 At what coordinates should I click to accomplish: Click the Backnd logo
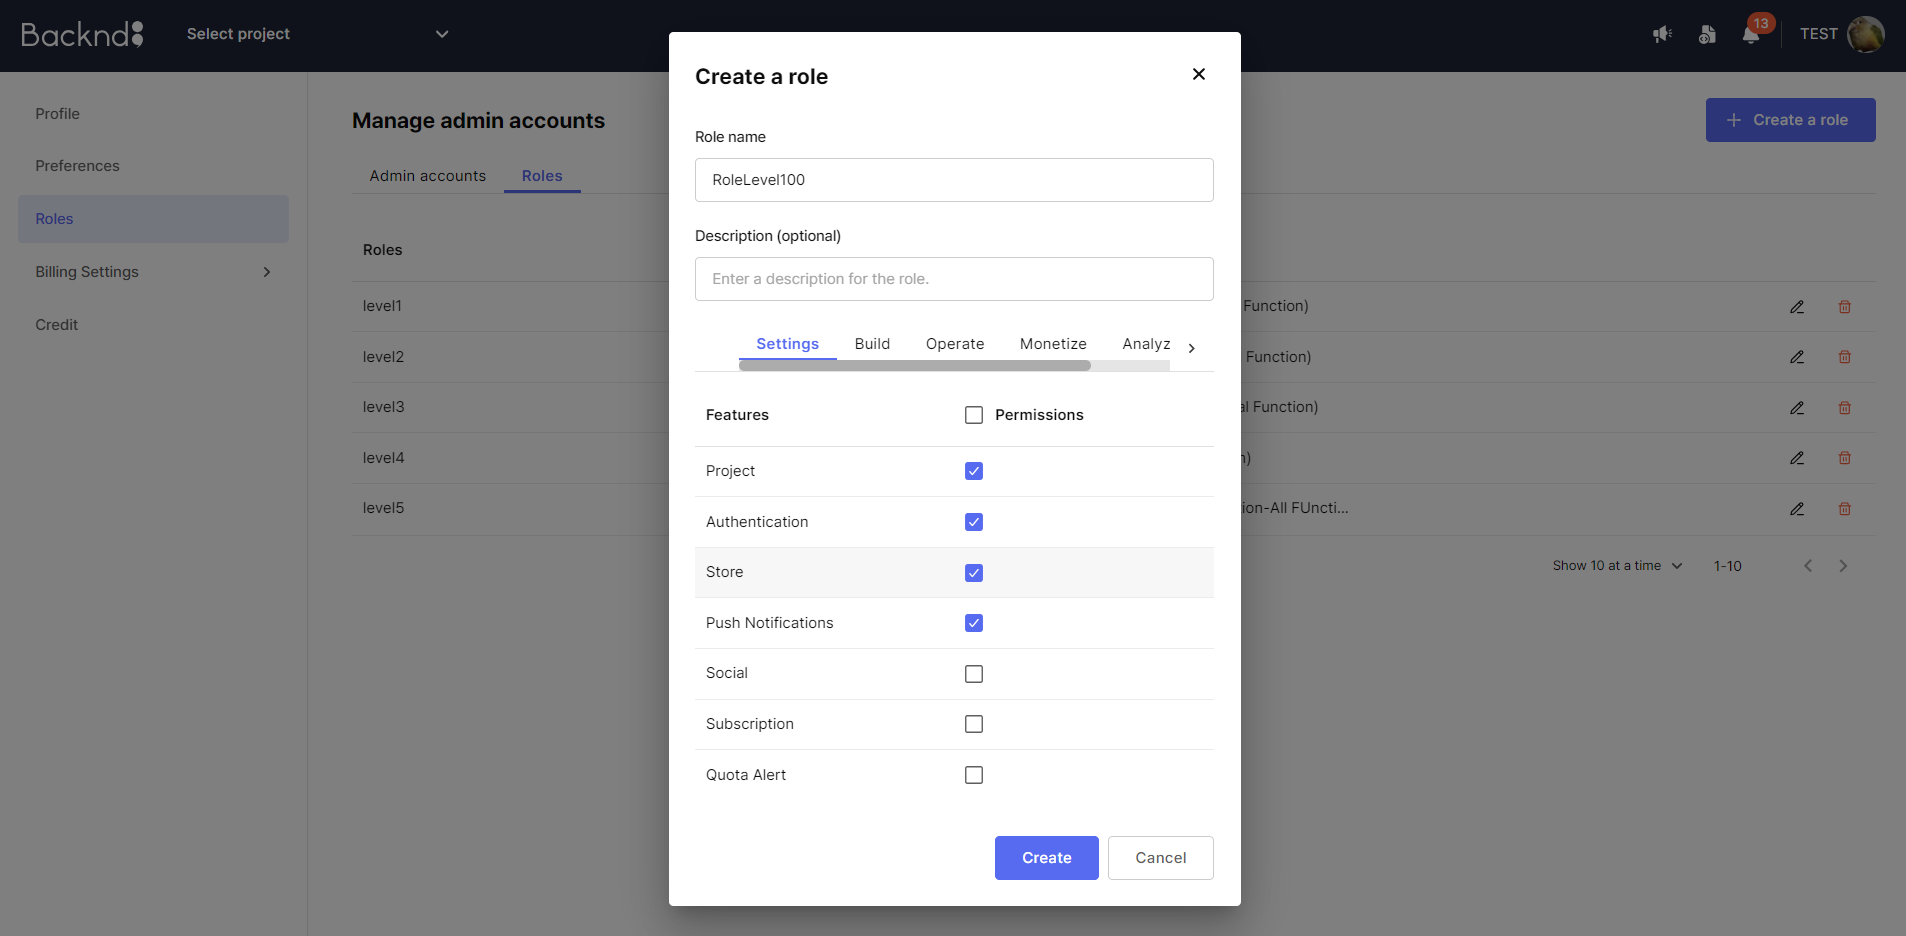[x=82, y=34]
